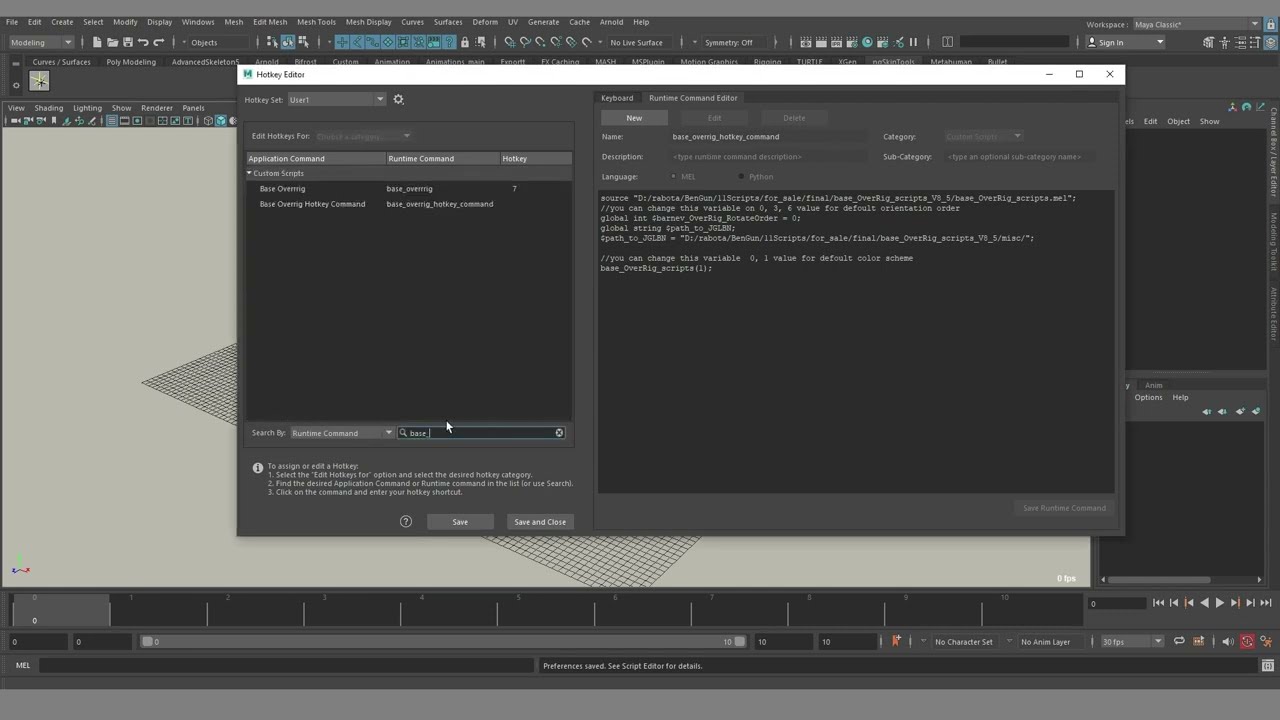The width and height of the screenshot is (1280, 720).
Task: Click the set key bookmark icon
Action: pyautogui.click(x=896, y=641)
